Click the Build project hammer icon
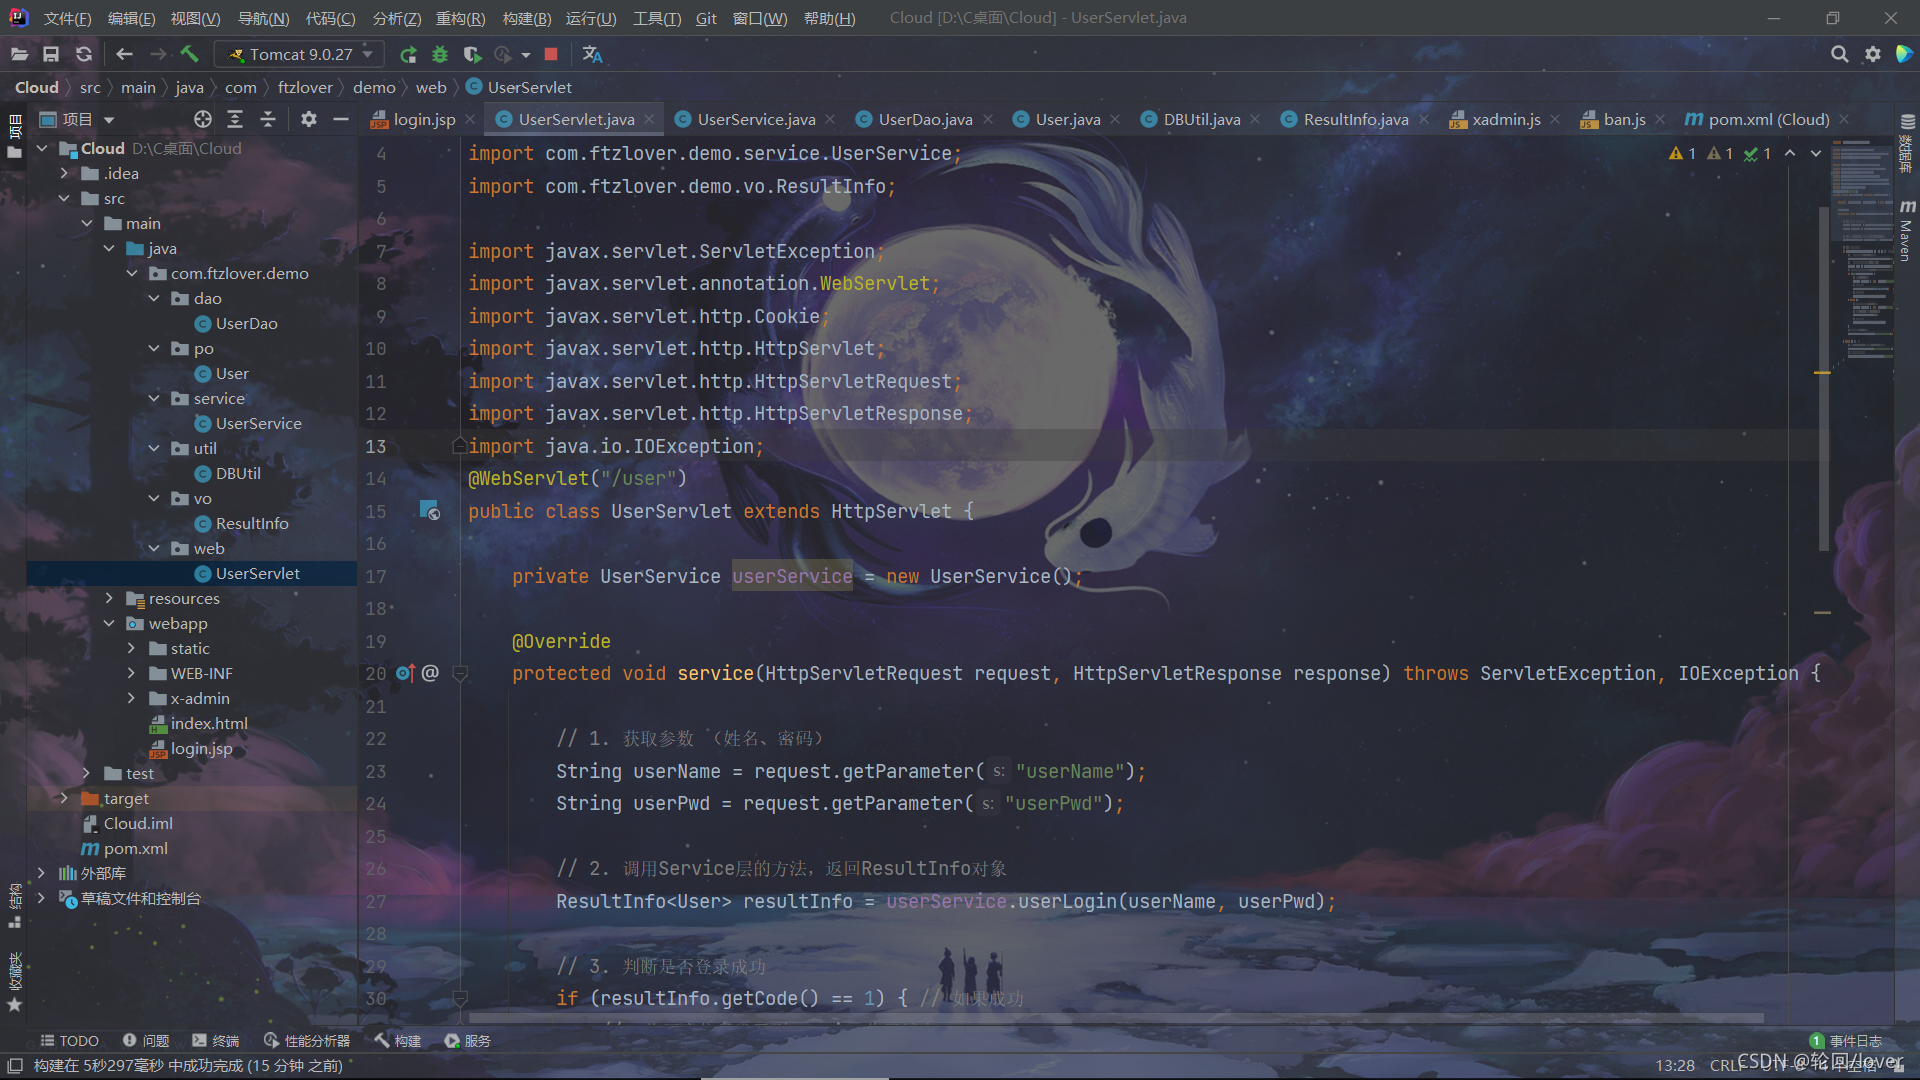 pyautogui.click(x=189, y=54)
